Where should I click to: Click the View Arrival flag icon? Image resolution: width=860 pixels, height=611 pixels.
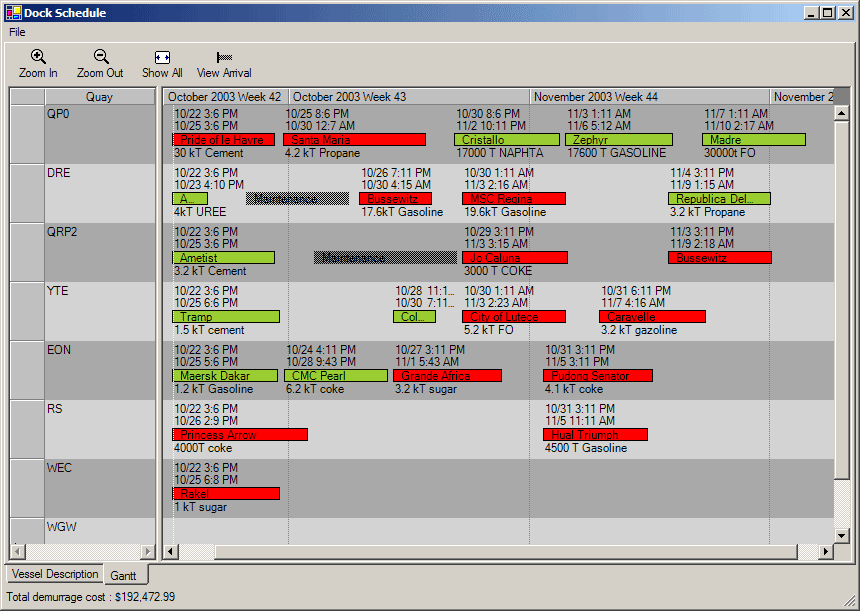point(224,57)
